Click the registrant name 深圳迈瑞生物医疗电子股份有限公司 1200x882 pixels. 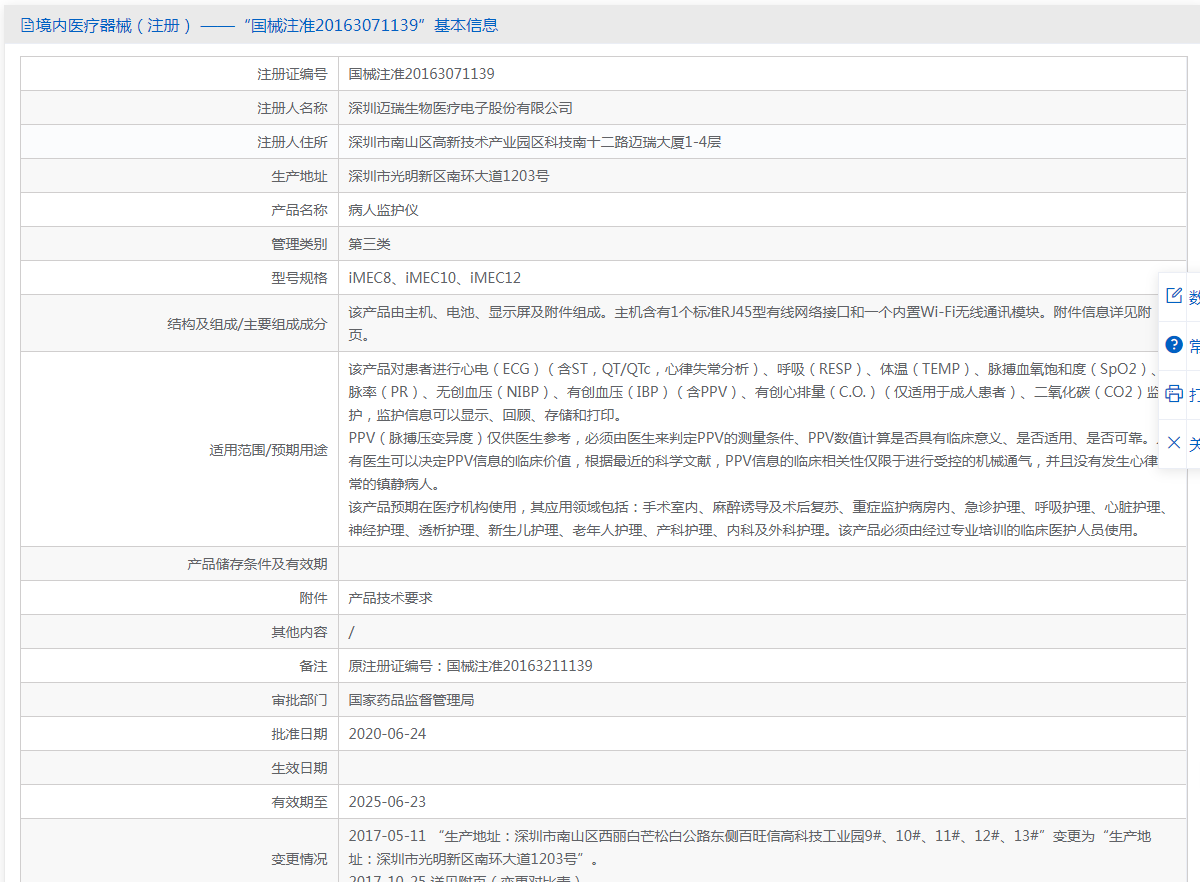pyautogui.click(x=461, y=108)
